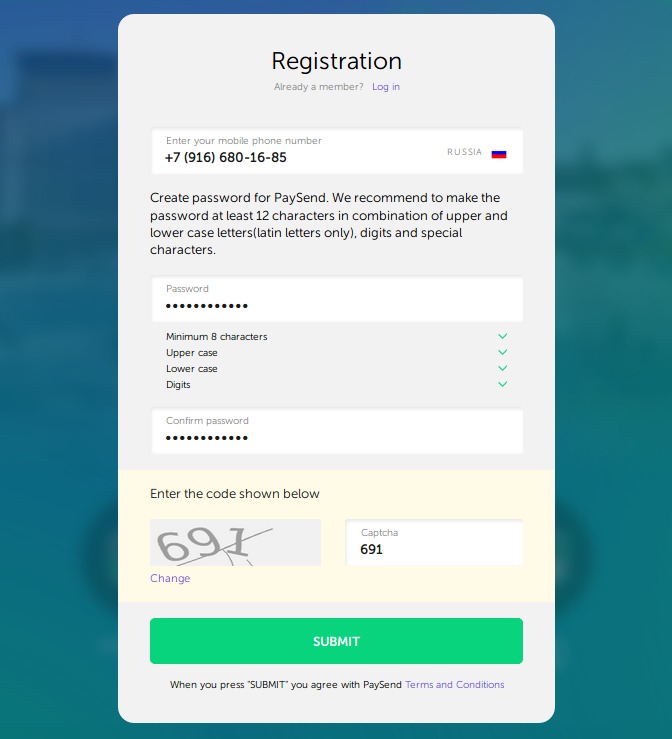Image resolution: width=672 pixels, height=739 pixels.
Task: Focus the mobile phone number field
Action: click(336, 151)
